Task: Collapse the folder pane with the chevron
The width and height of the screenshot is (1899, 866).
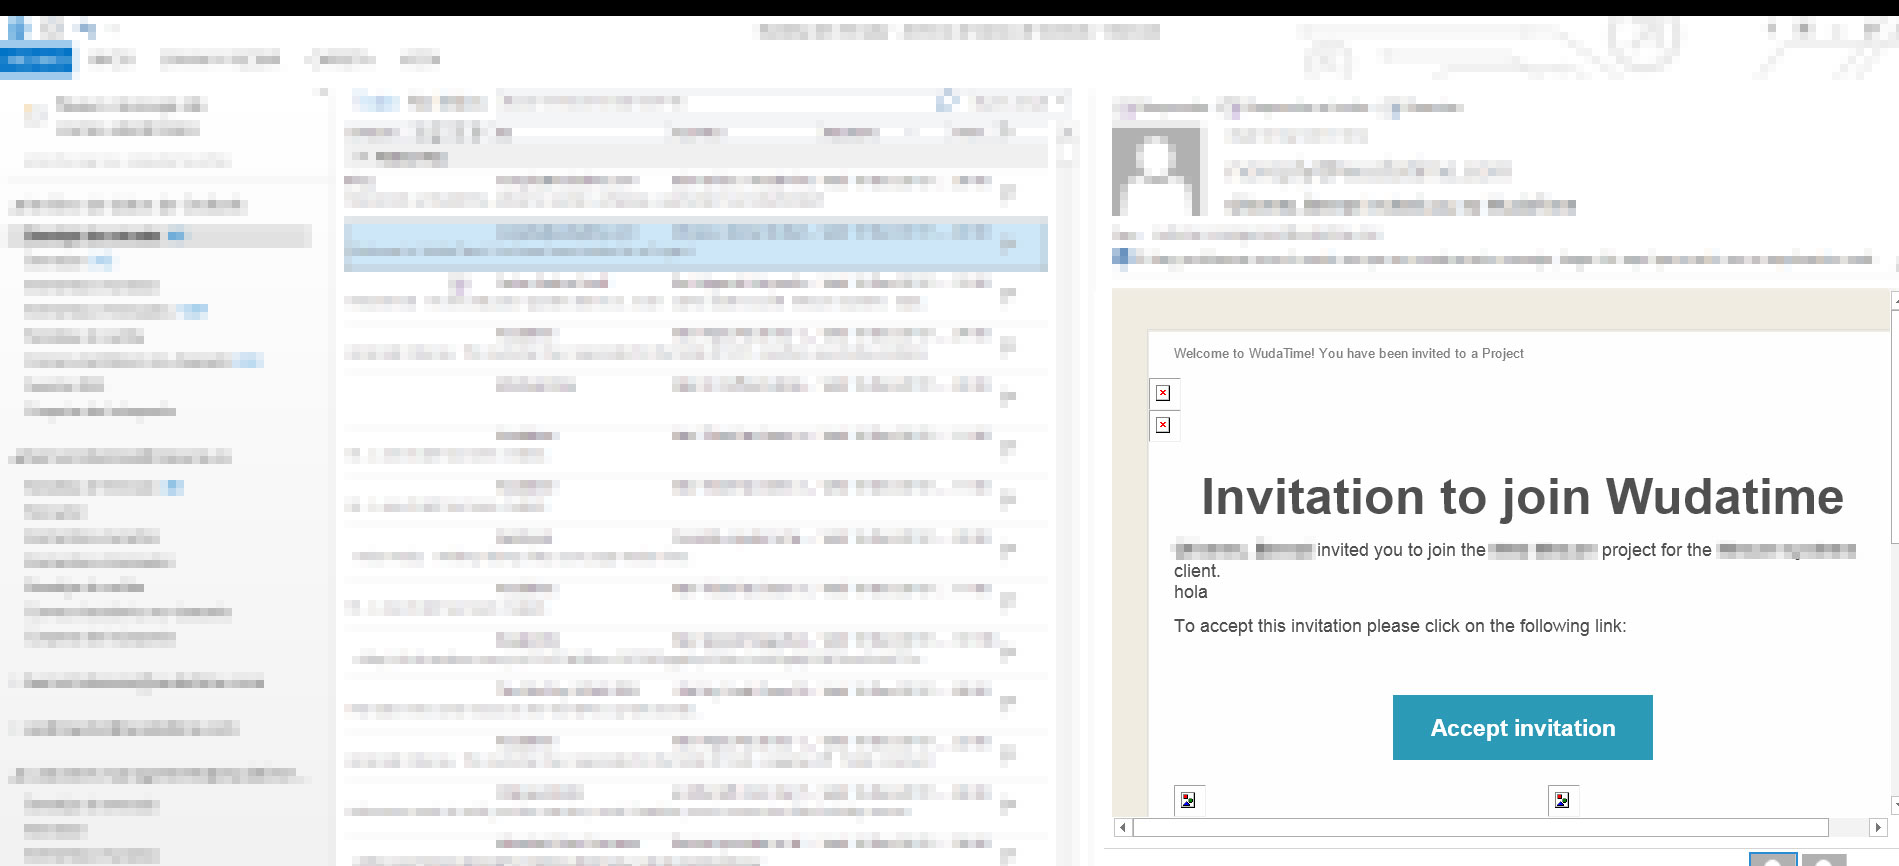Action: click(322, 93)
